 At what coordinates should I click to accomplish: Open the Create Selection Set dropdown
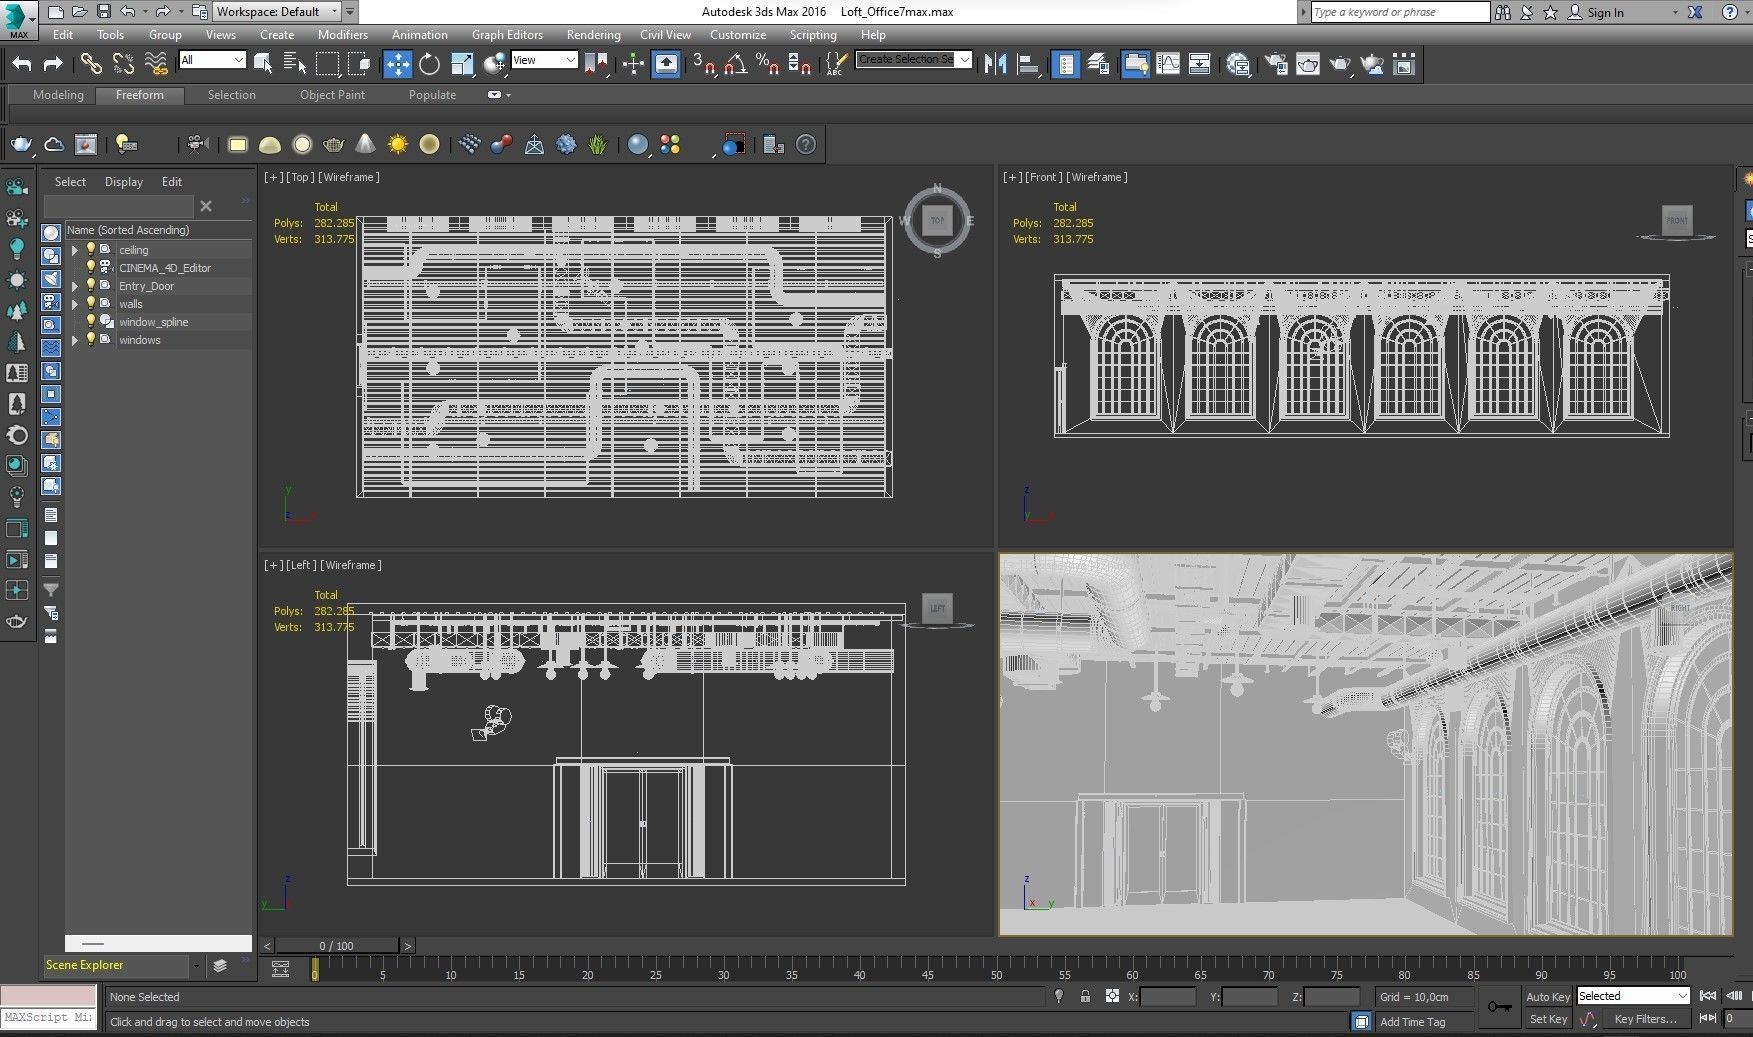pos(914,60)
